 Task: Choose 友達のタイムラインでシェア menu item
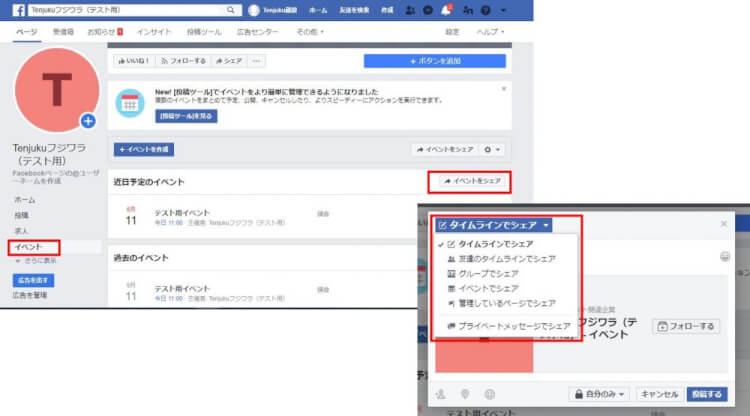[x=507, y=259]
